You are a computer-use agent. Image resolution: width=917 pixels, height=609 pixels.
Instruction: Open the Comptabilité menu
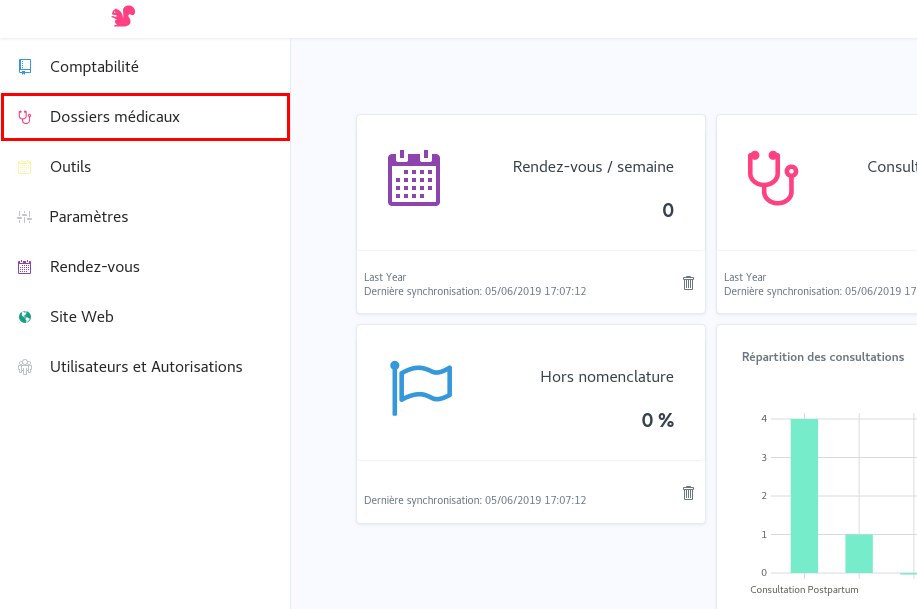(94, 67)
